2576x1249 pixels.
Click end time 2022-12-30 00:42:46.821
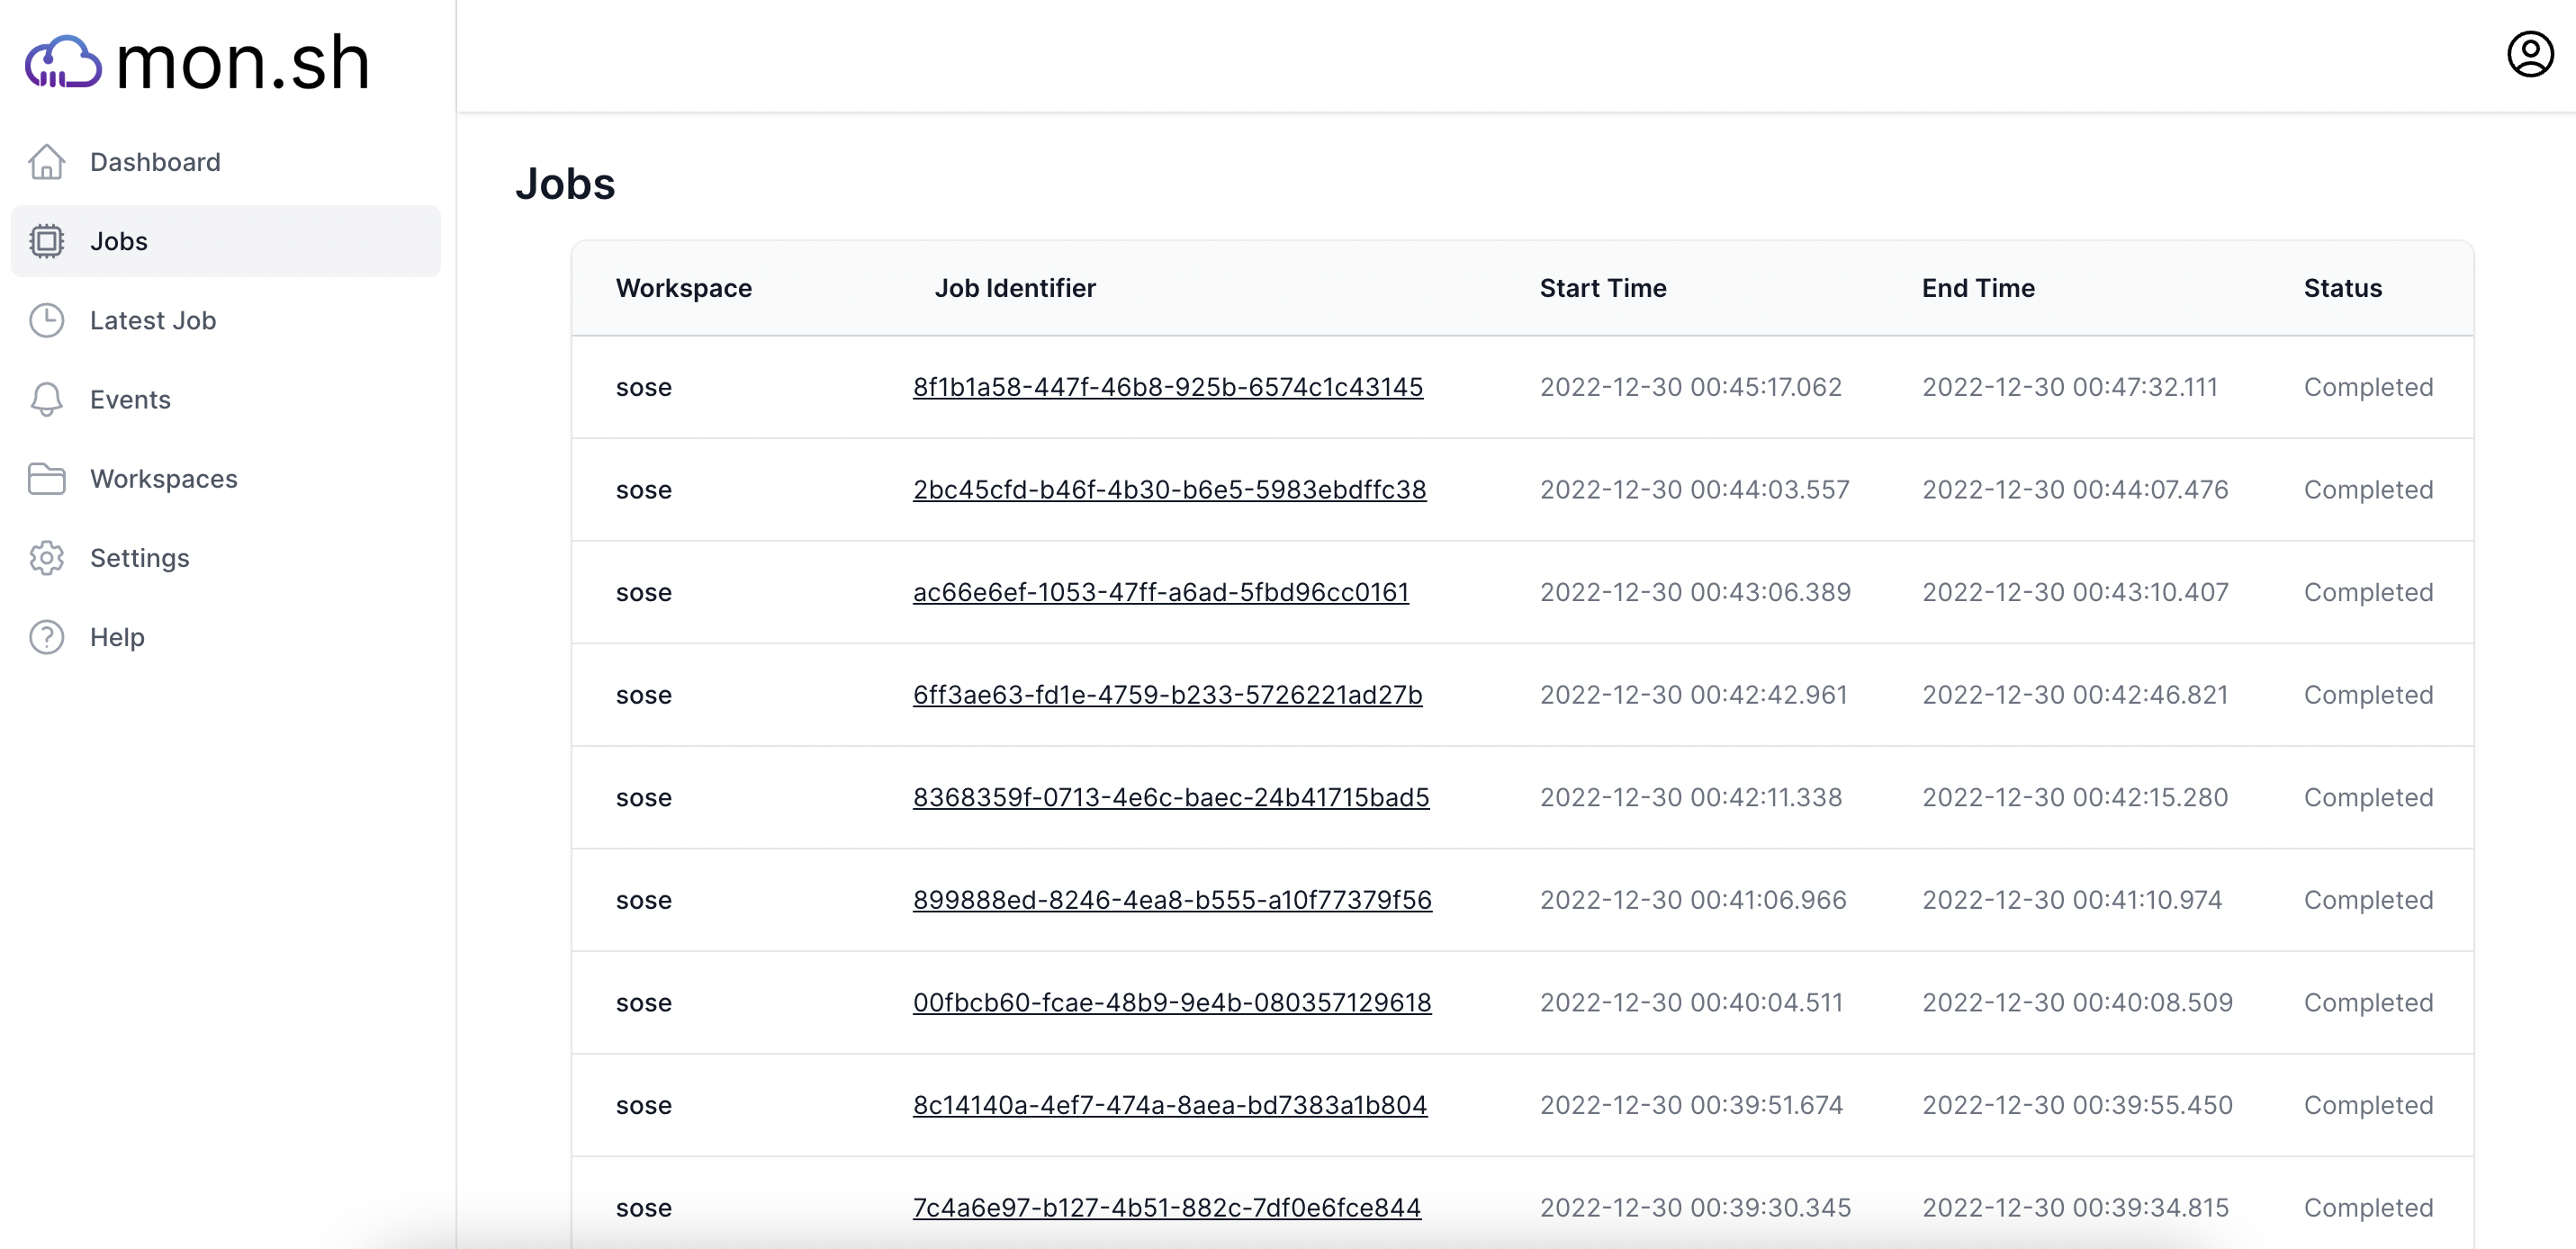(x=2075, y=695)
